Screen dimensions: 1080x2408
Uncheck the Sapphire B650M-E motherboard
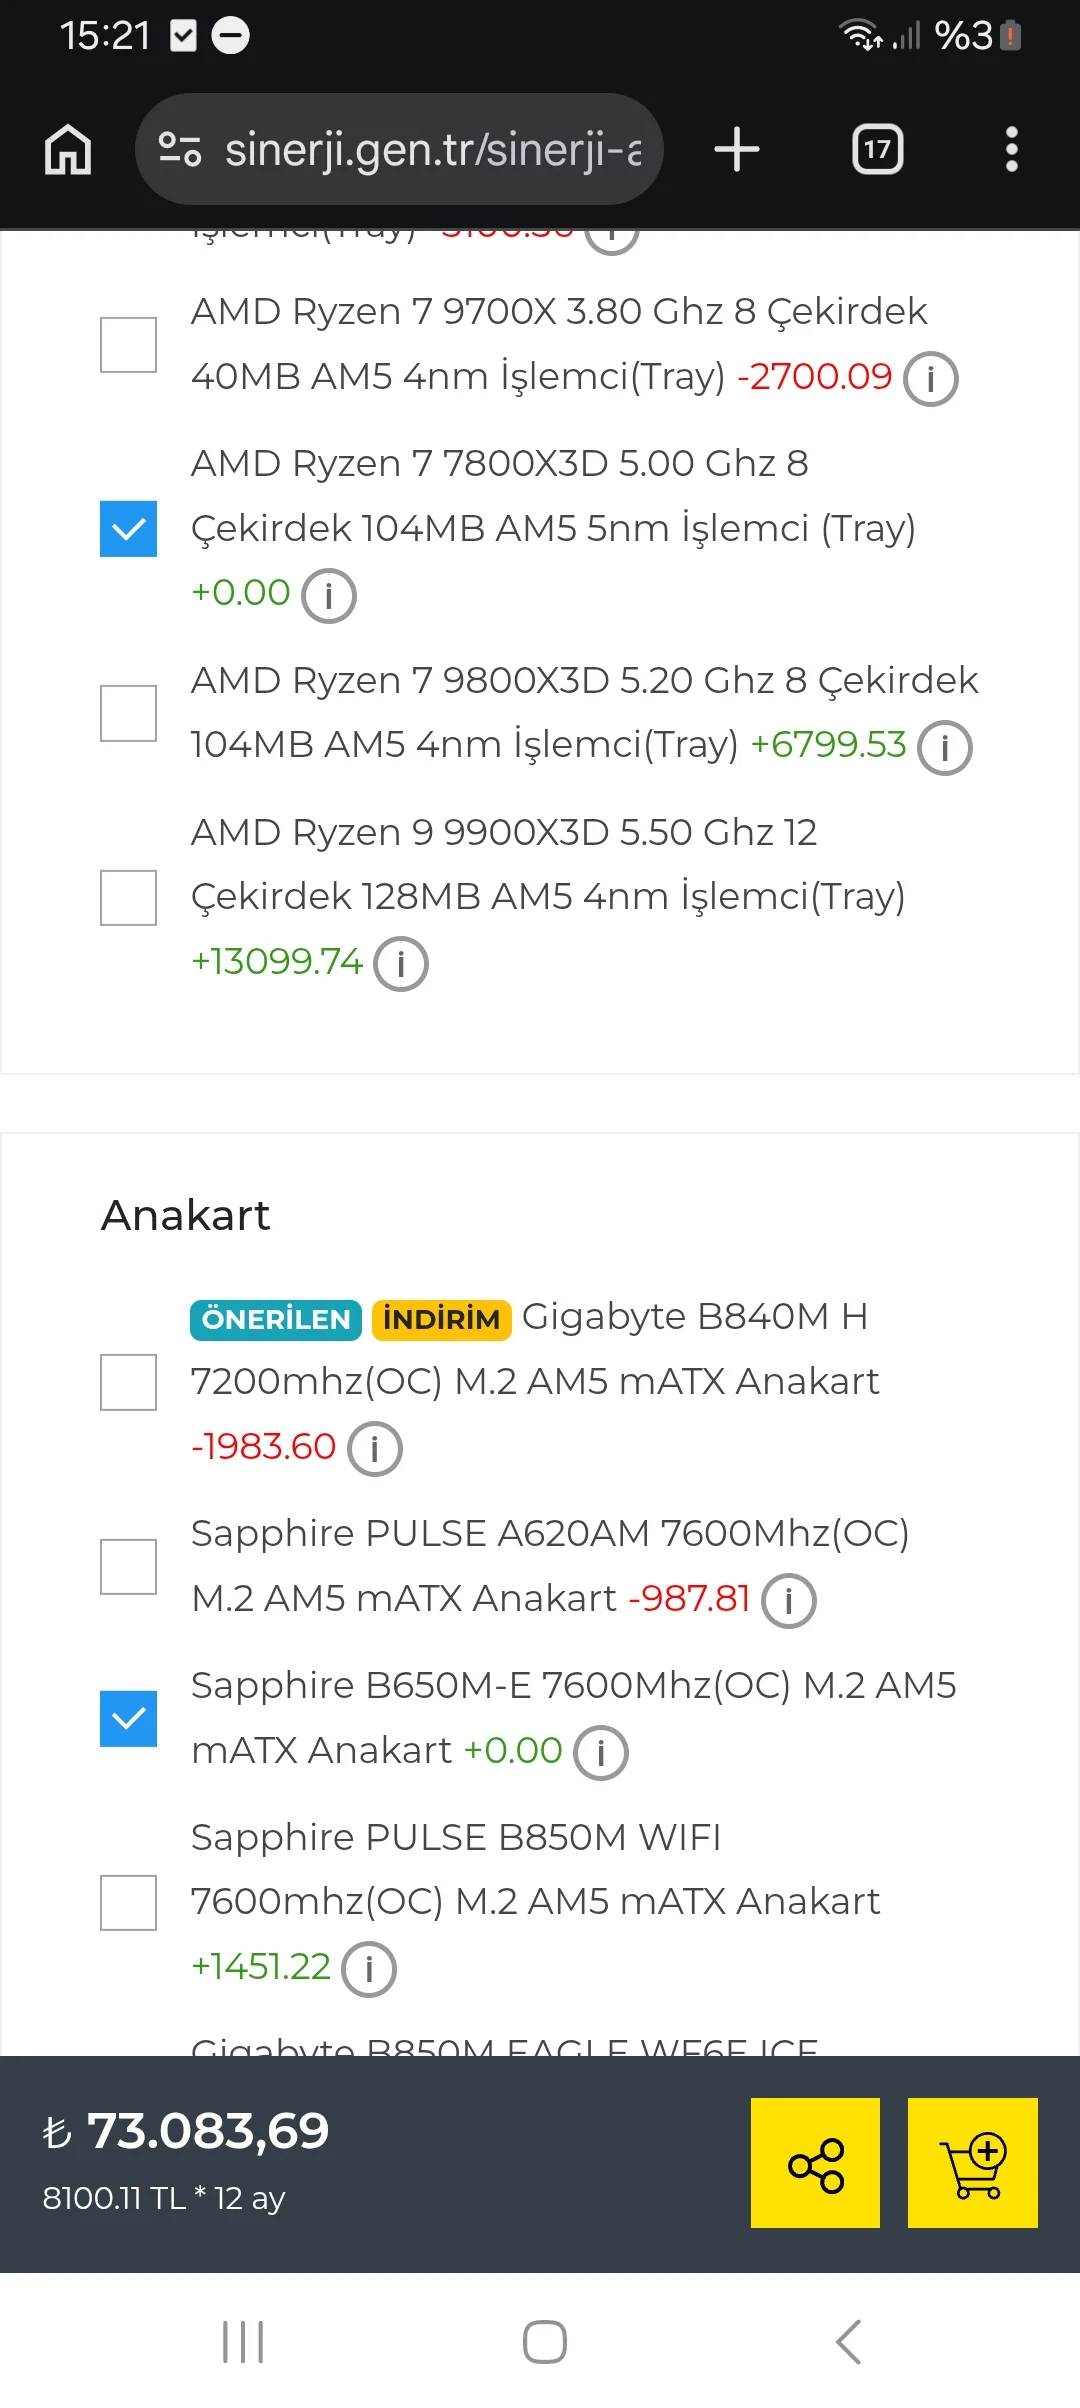[128, 1718]
